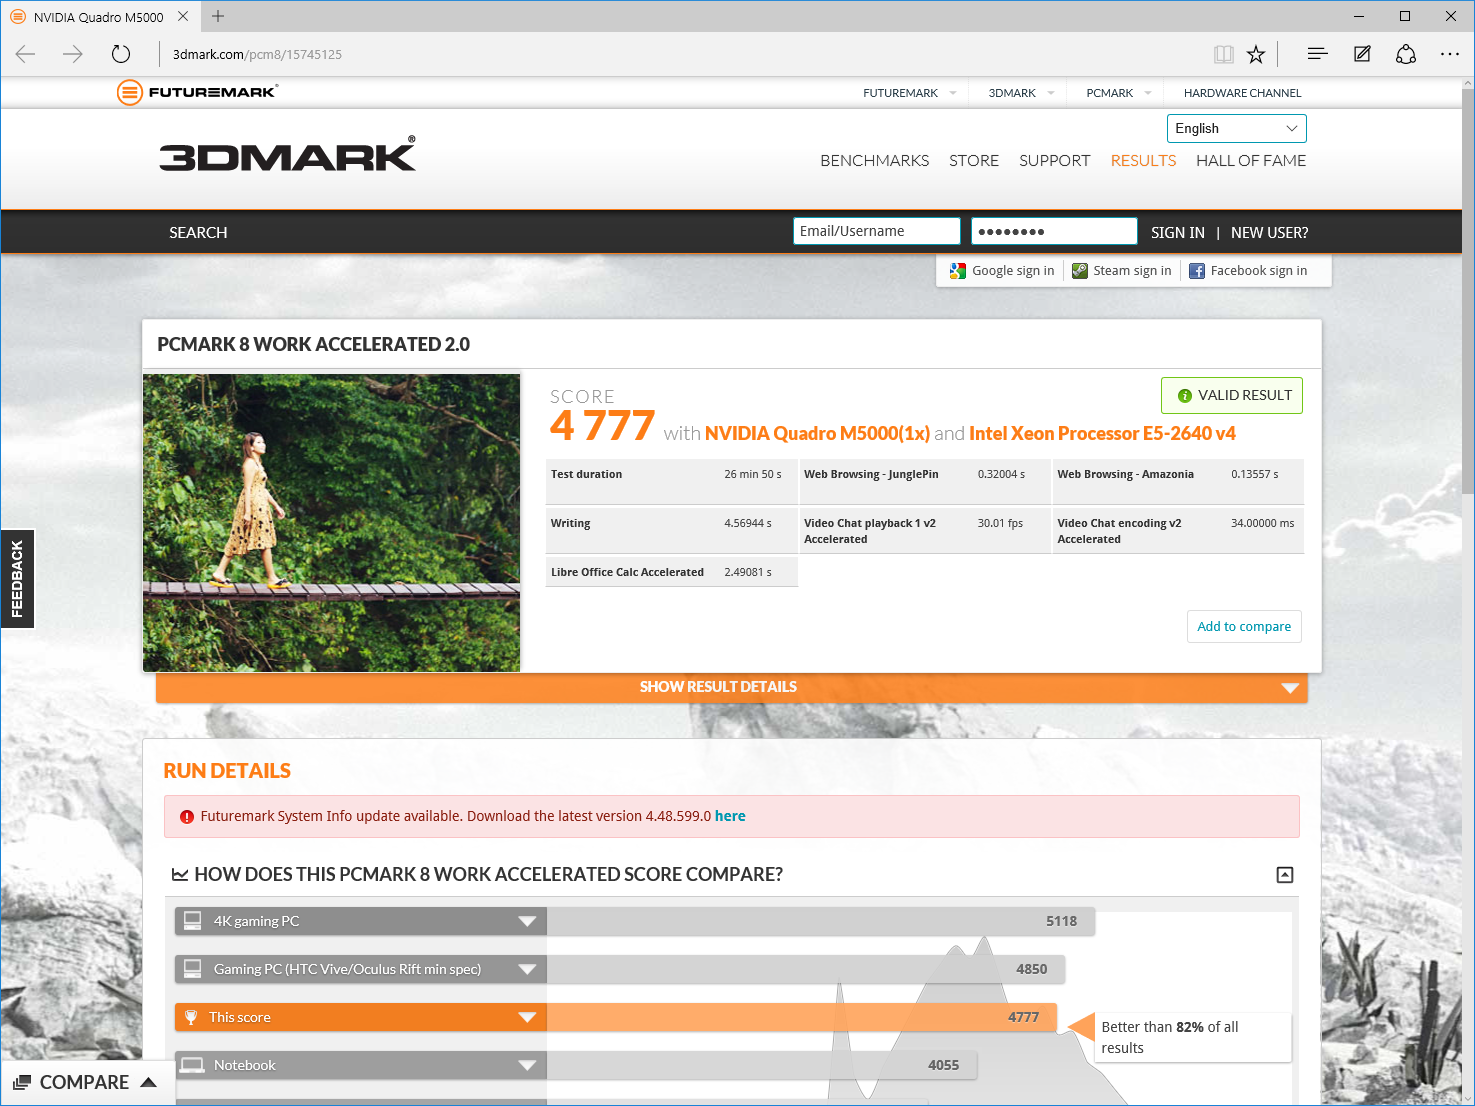
Task: Click Add to compare button
Action: (1244, 626)
